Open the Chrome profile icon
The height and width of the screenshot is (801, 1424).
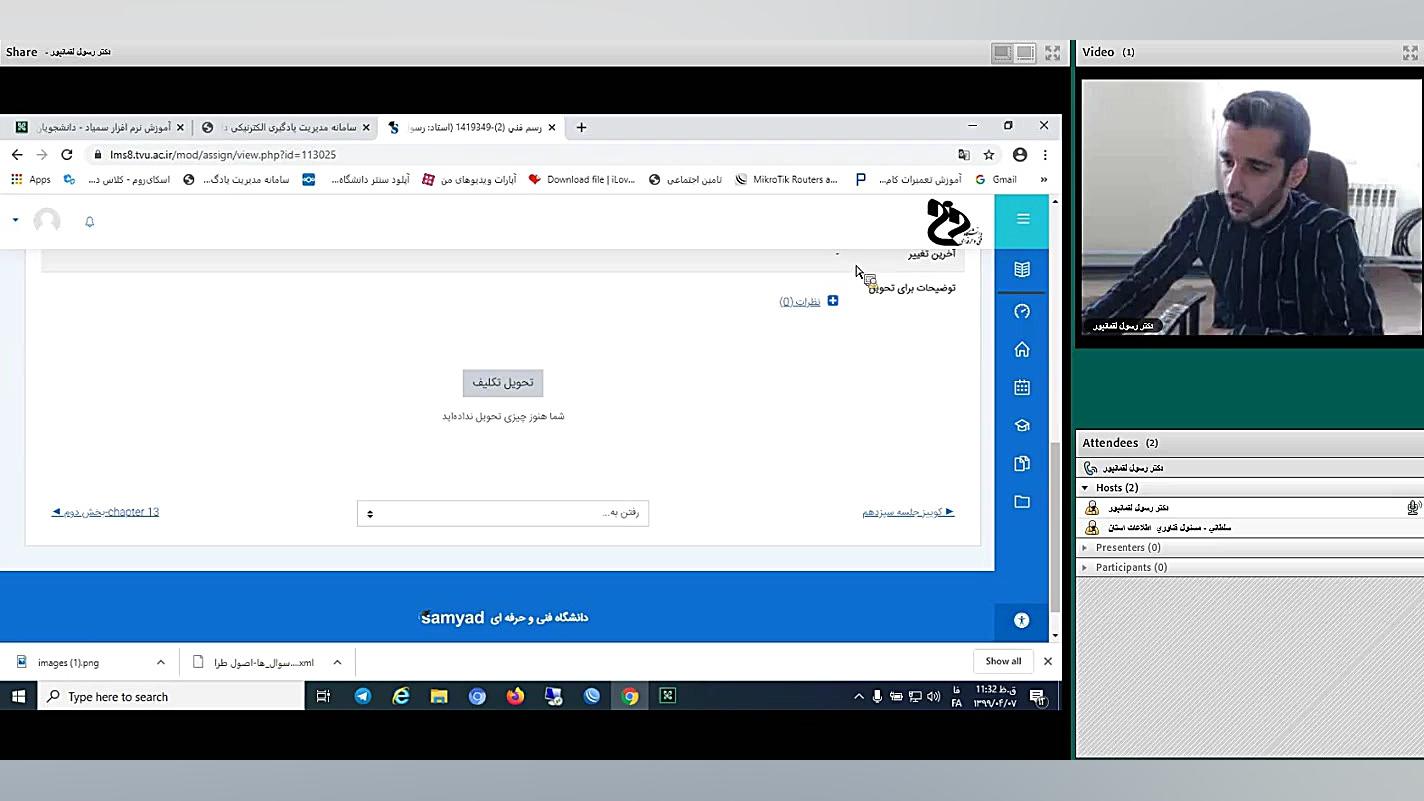point(1020,155)
